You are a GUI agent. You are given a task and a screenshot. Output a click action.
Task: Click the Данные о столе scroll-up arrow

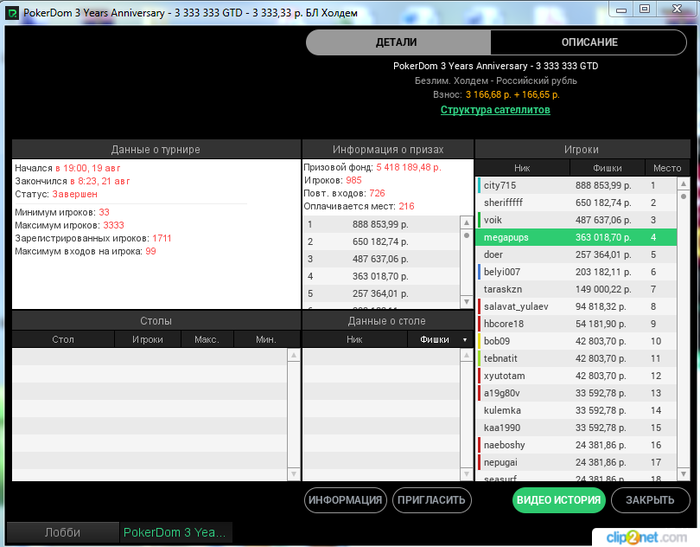467,355
